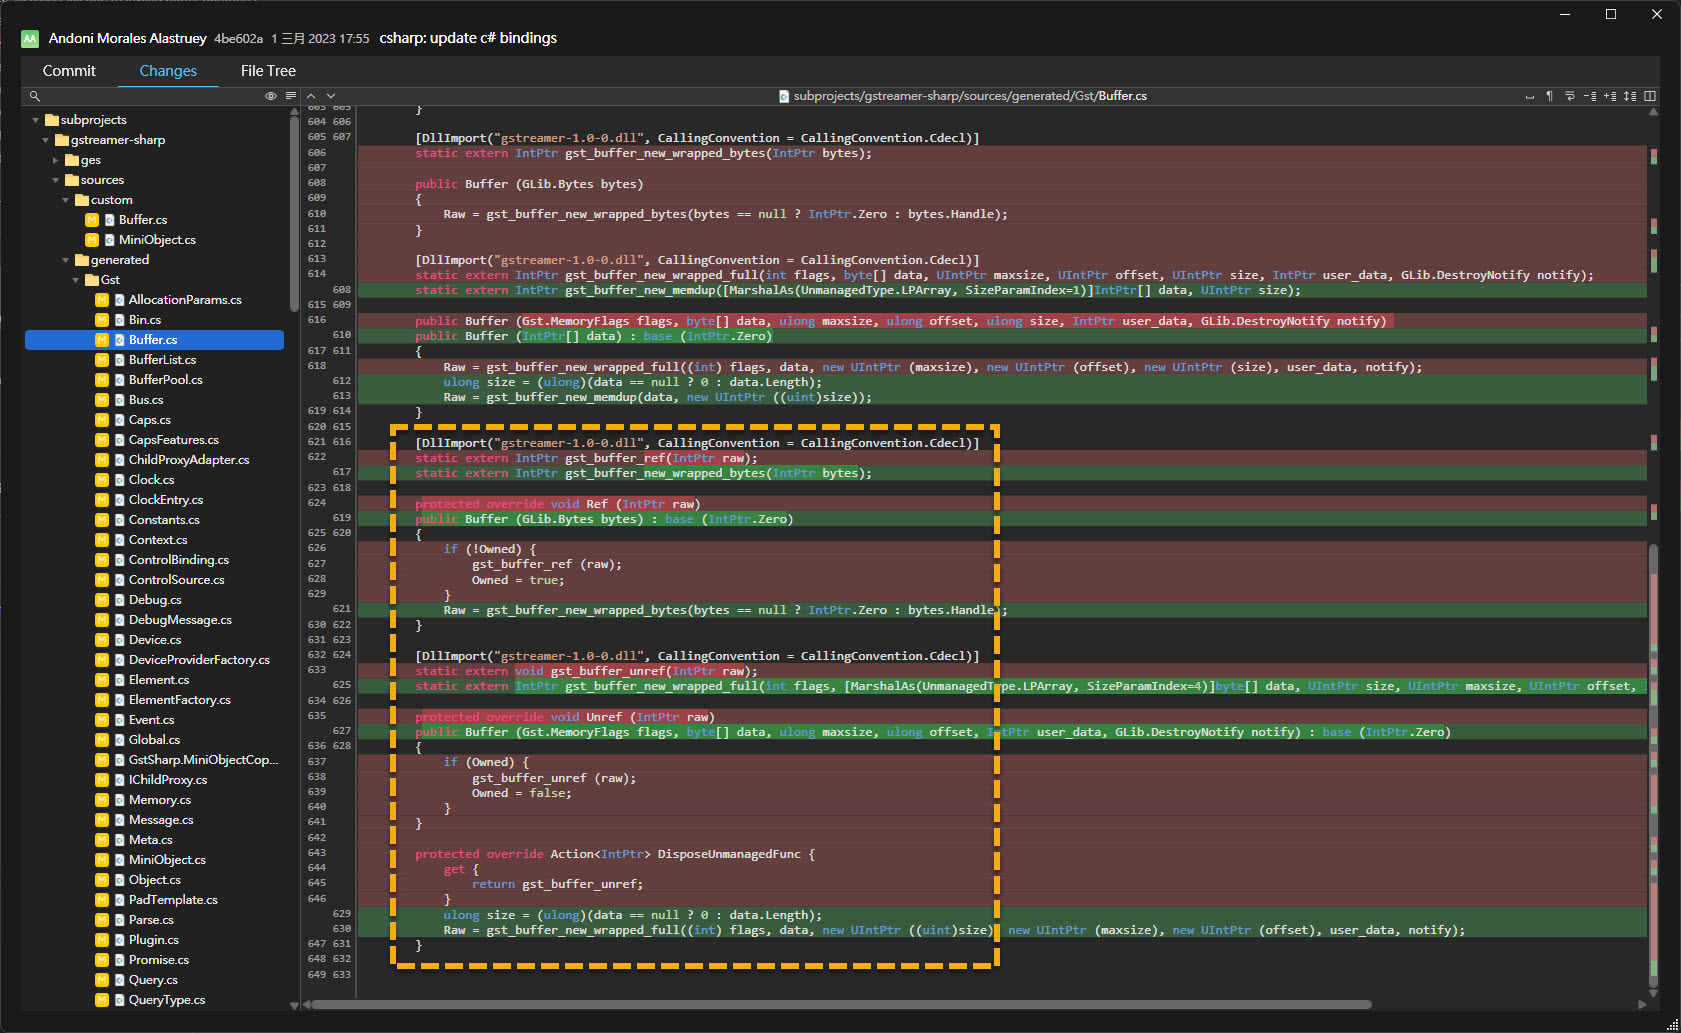Click increase visible context lines icon

[x=1610, y=96]
